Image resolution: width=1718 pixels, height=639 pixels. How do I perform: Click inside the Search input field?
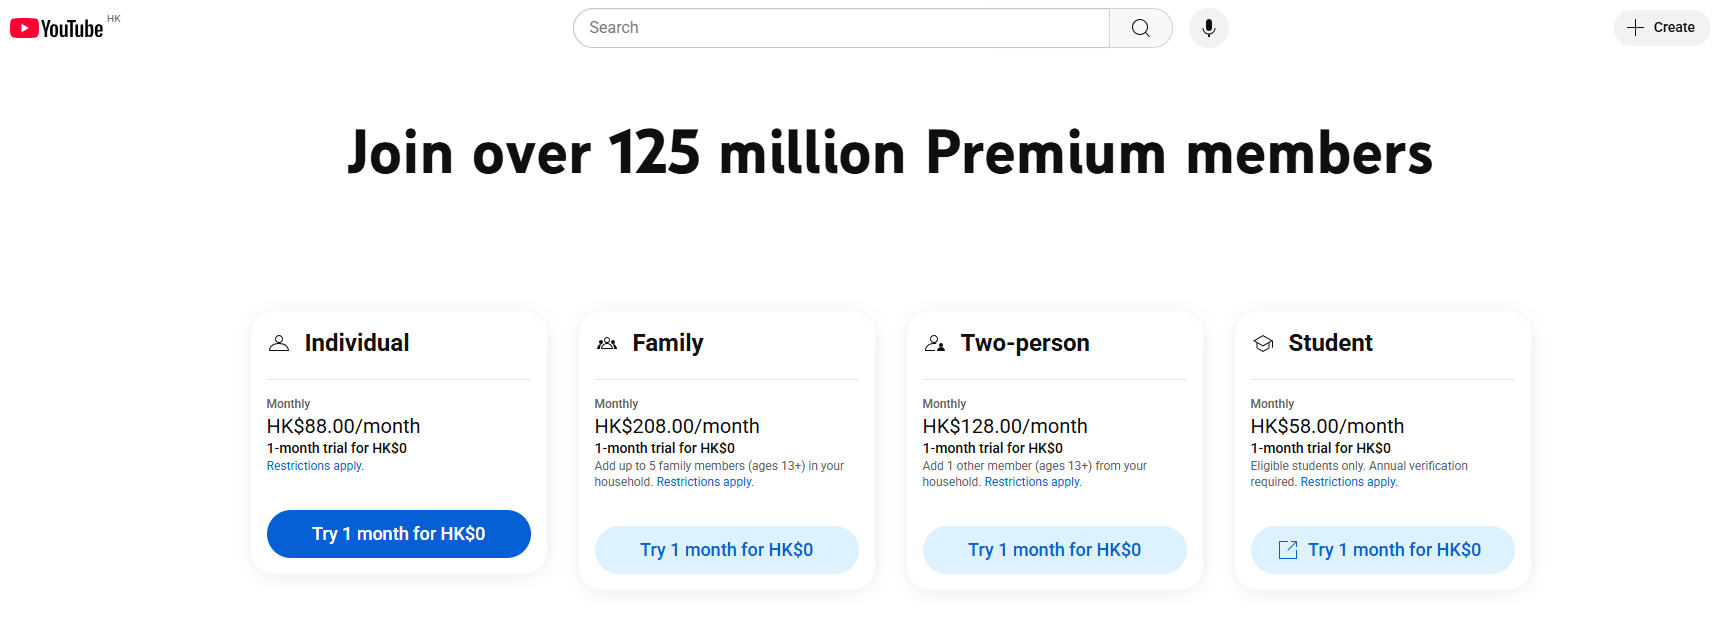[x=840, y=27]
